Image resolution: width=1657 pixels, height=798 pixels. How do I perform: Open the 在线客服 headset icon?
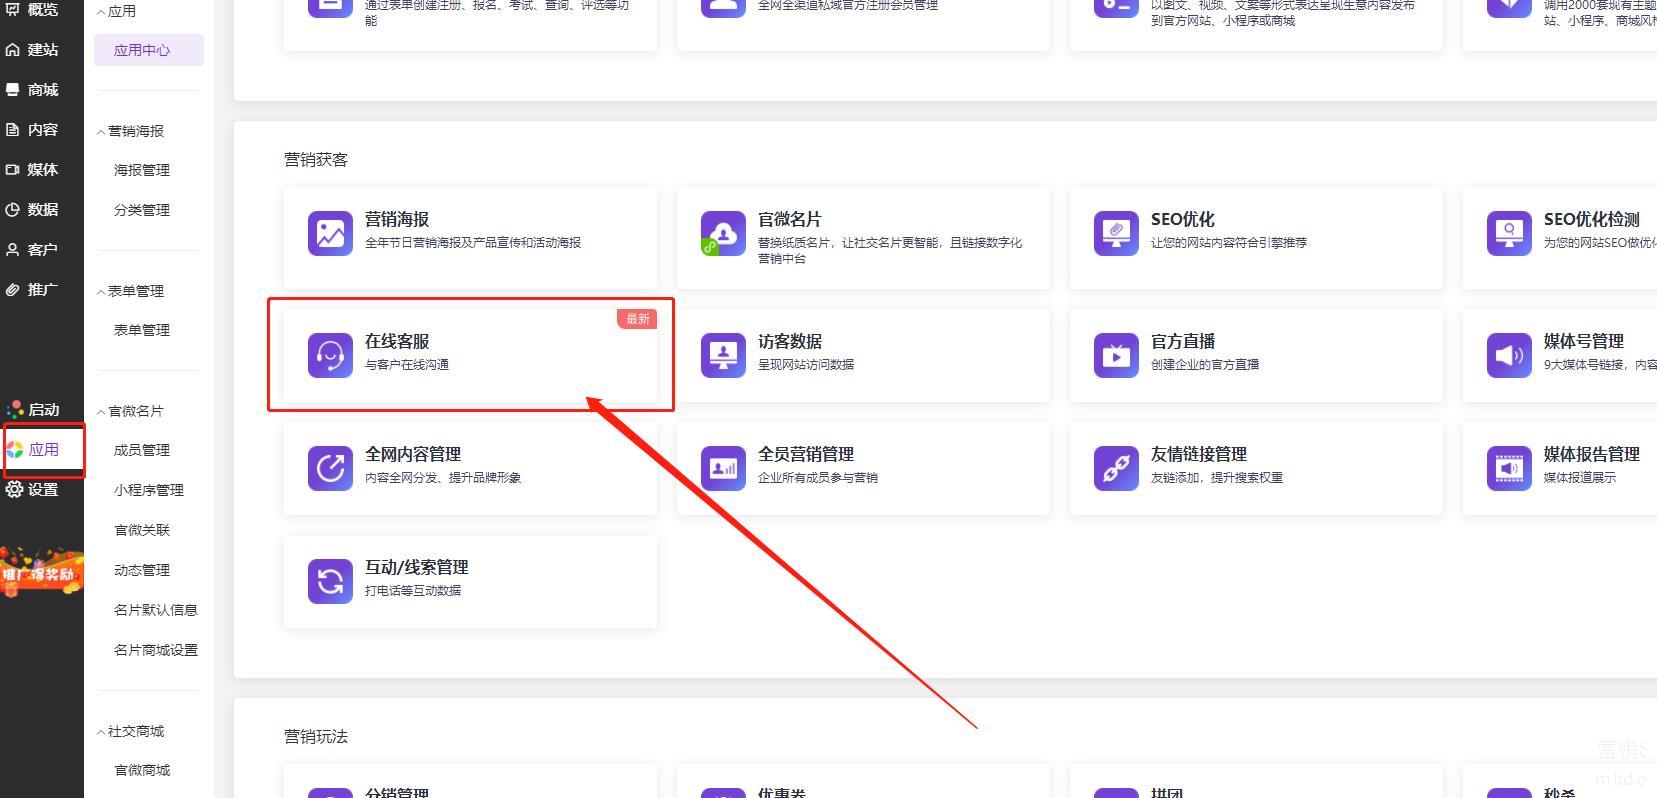[x=330, y=355]
